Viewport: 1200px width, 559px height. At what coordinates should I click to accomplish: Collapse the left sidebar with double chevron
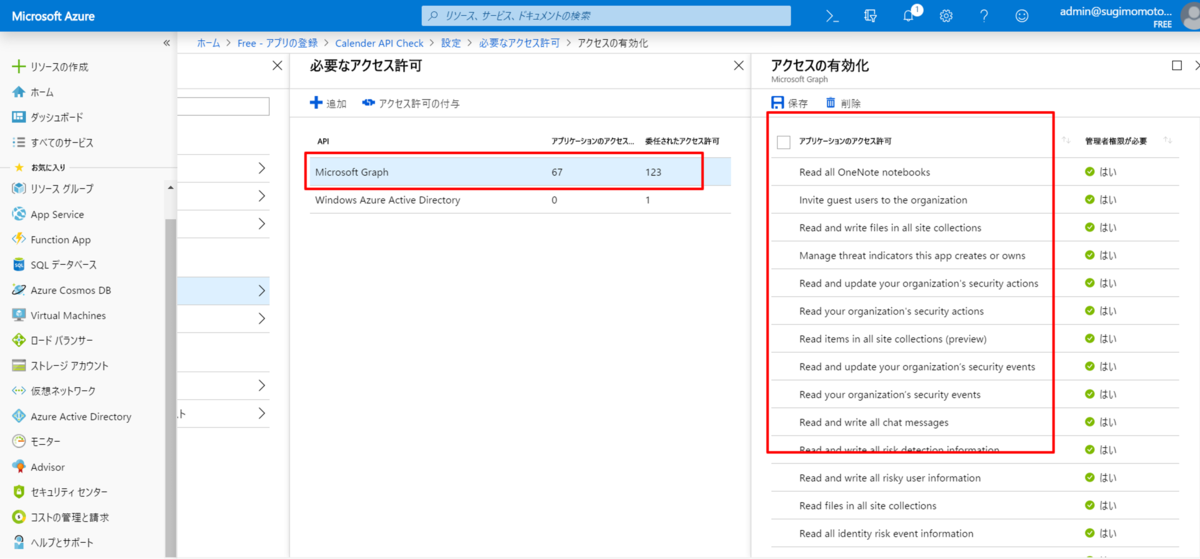point(167,44)
